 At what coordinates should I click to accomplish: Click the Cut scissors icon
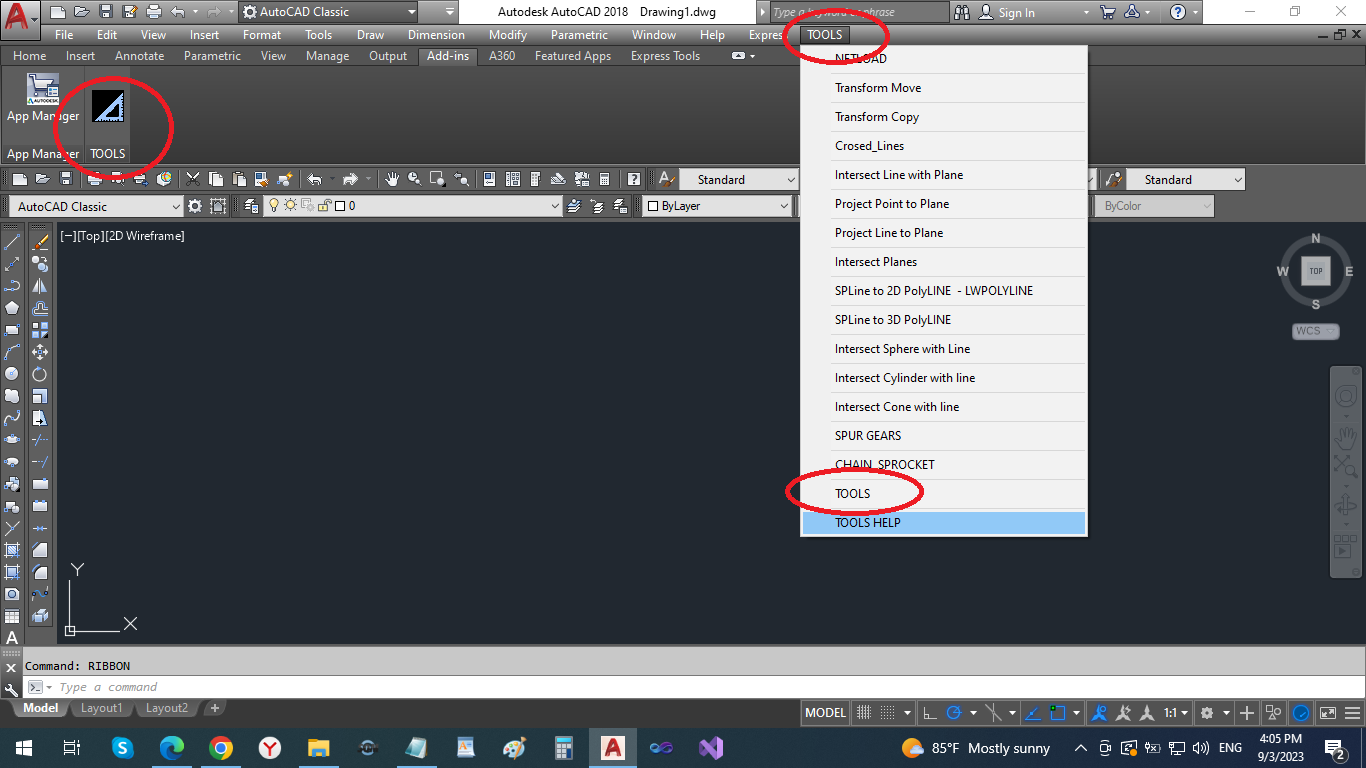193,179
